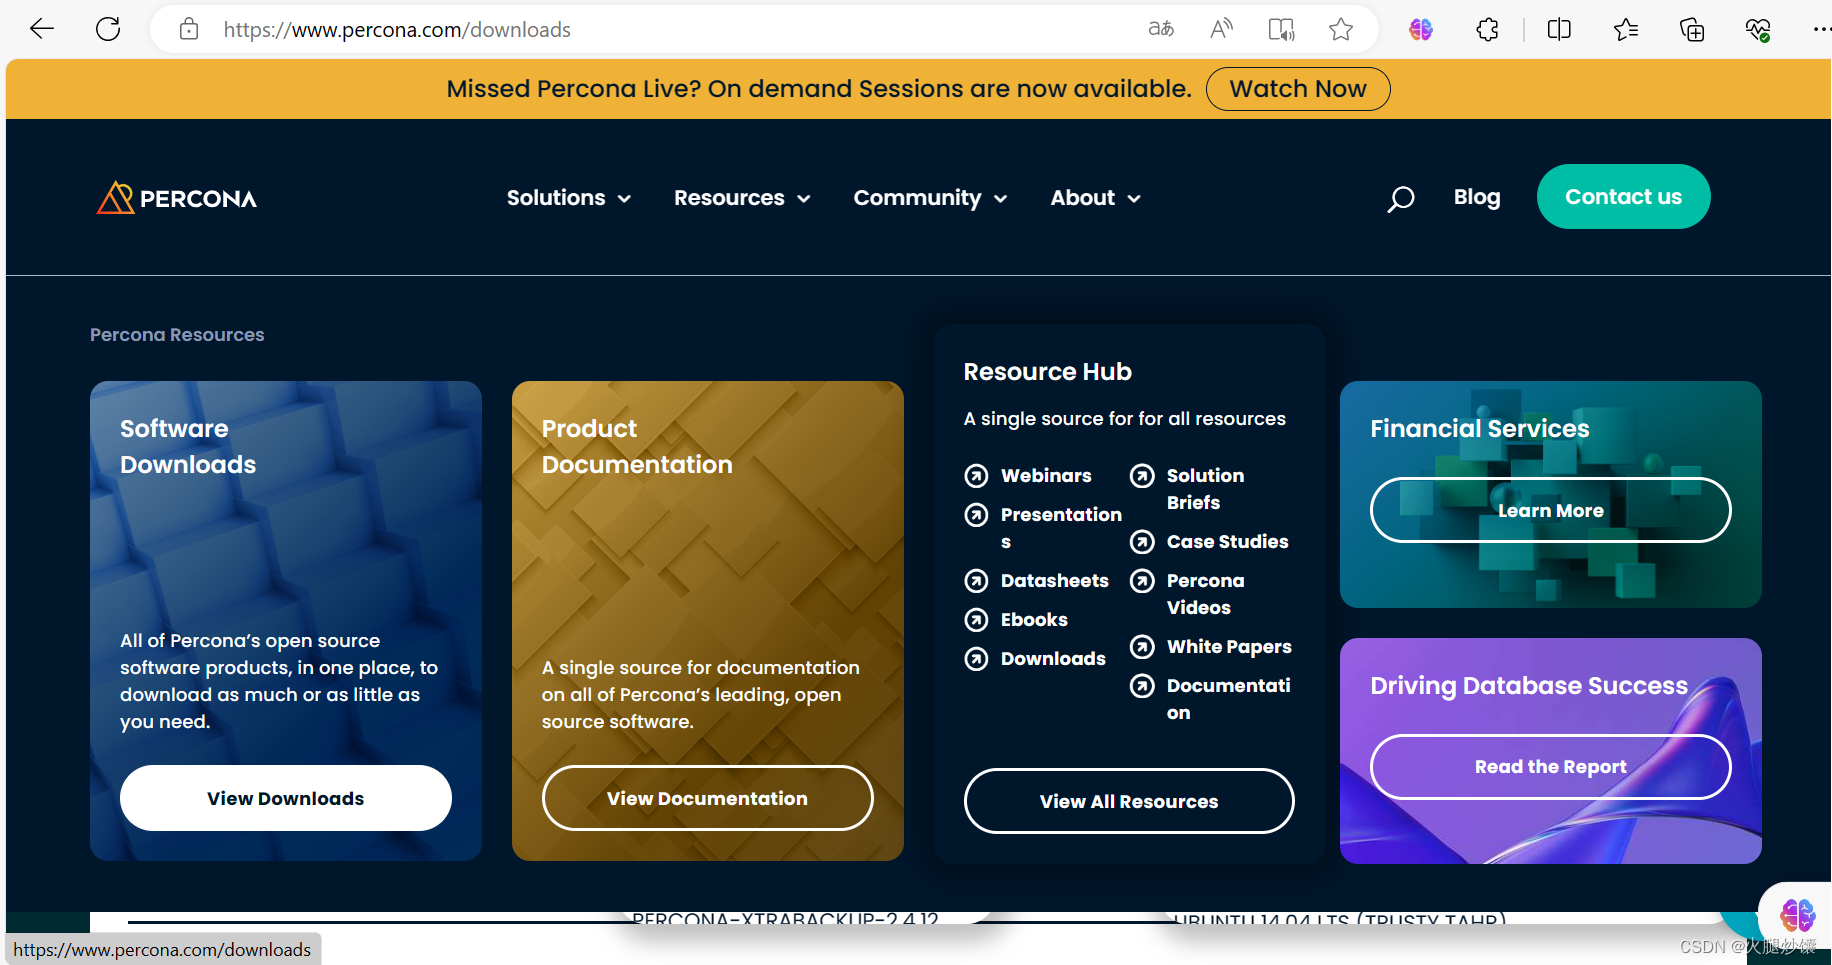Add page to favorites star icon
The height and width of the screenshot is (965, 1832).
(1341, 29)
